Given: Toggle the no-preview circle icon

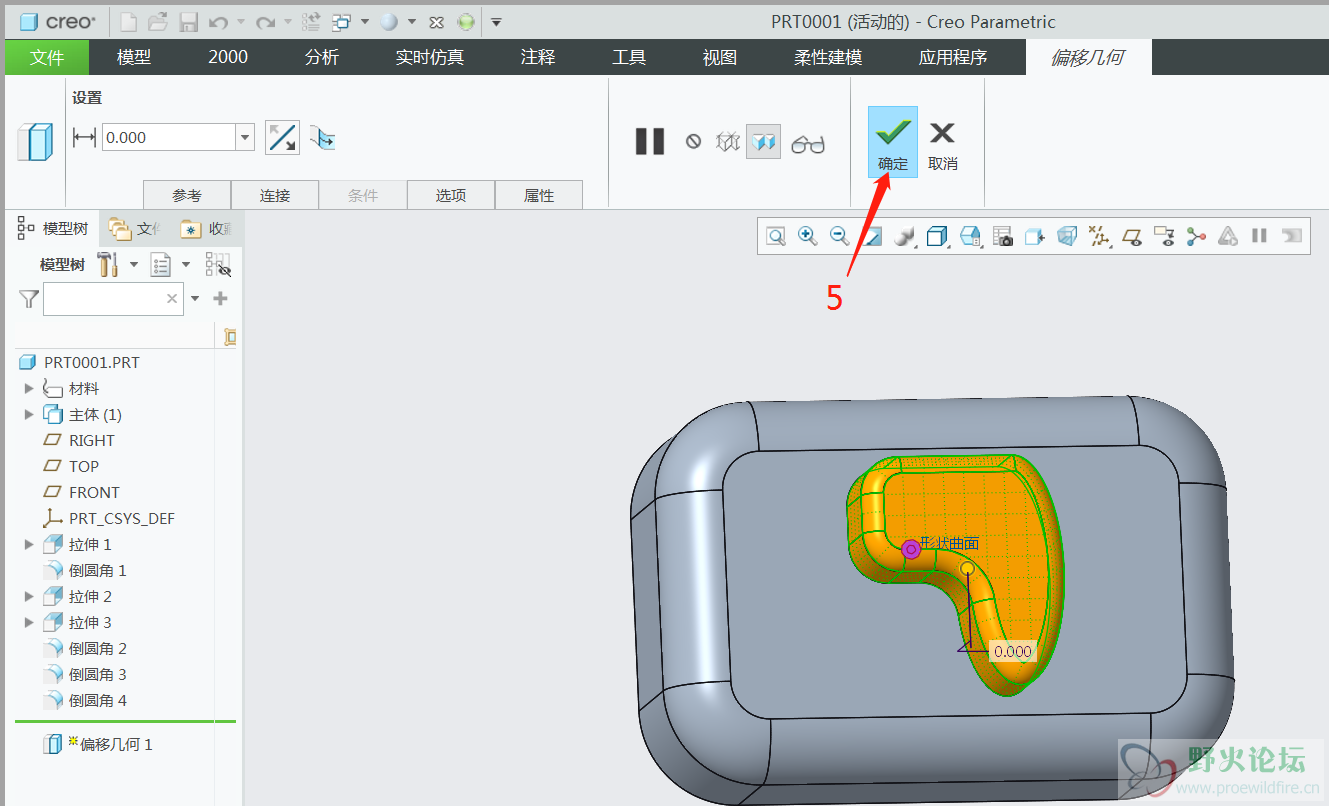Looking at the screenshot, I should tap(693, 142).
